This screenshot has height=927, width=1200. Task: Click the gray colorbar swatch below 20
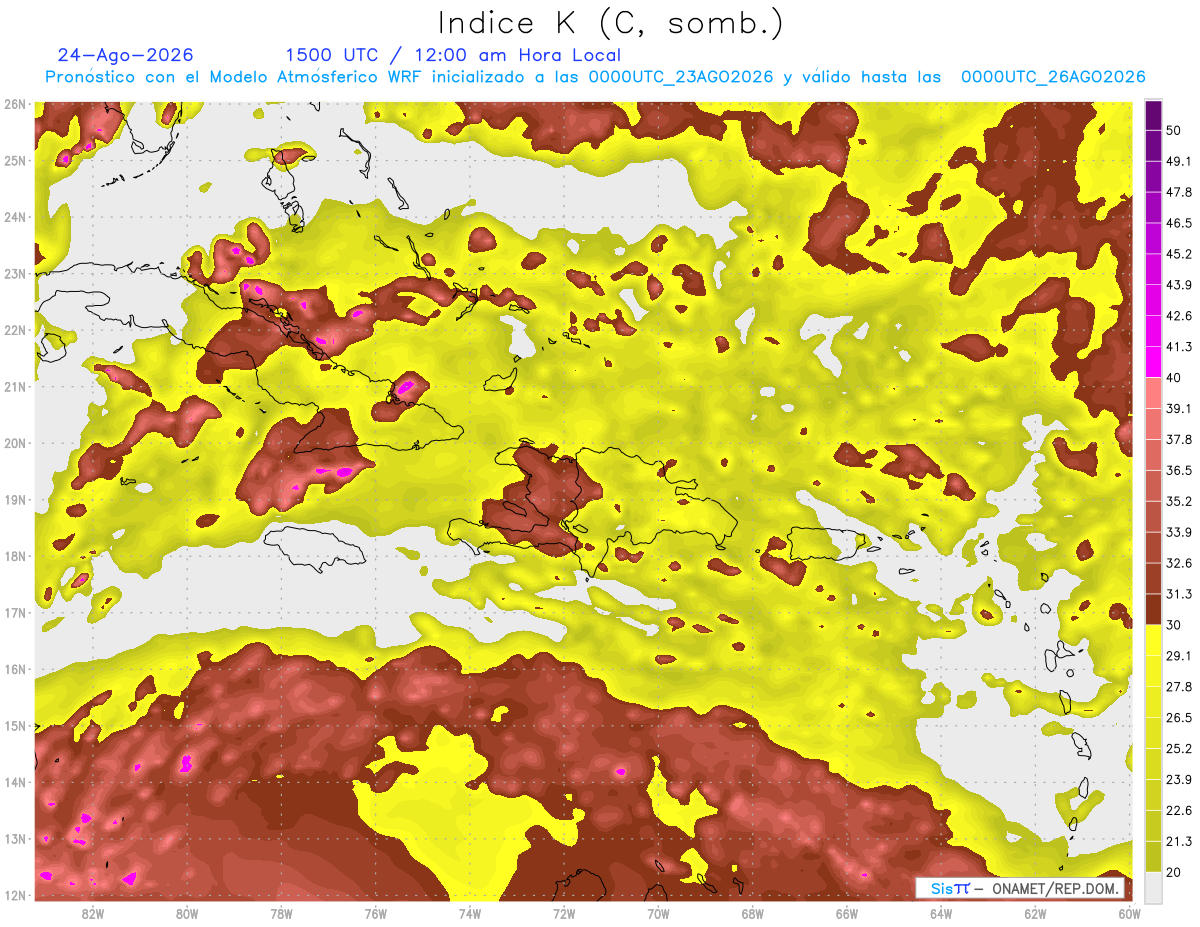tap(1153, 887)
